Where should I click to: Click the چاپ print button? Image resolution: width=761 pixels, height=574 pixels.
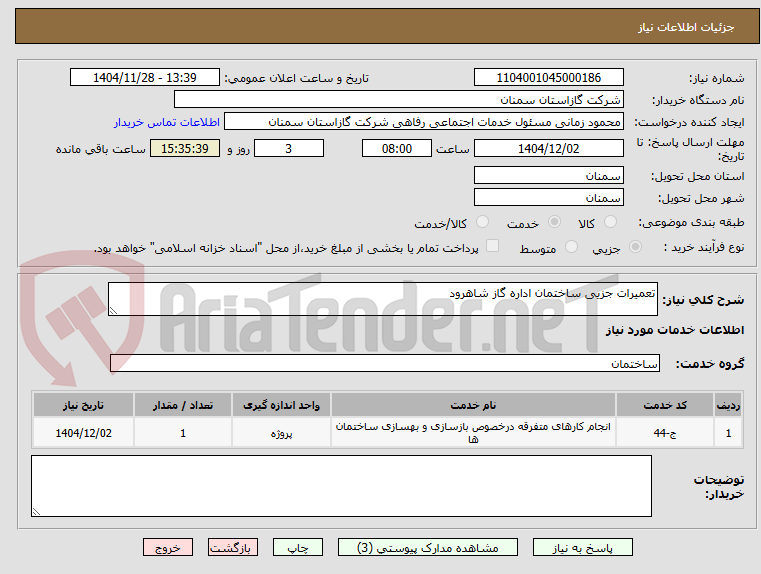tap(298, 547)
